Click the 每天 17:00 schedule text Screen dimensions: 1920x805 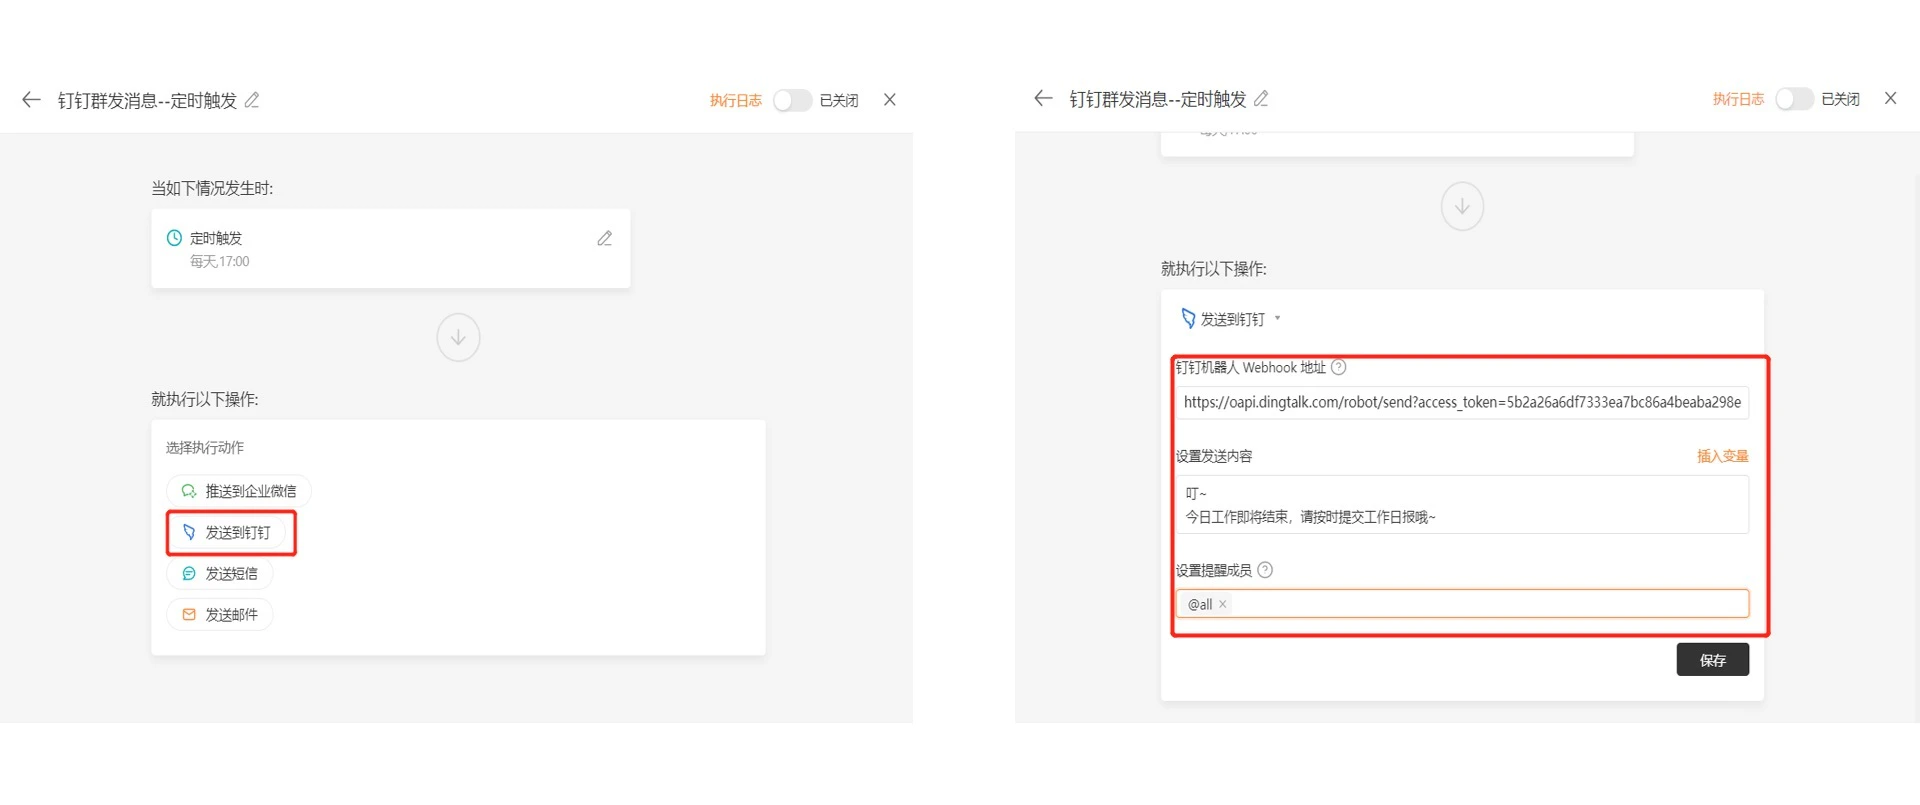(x=220, y=261)
